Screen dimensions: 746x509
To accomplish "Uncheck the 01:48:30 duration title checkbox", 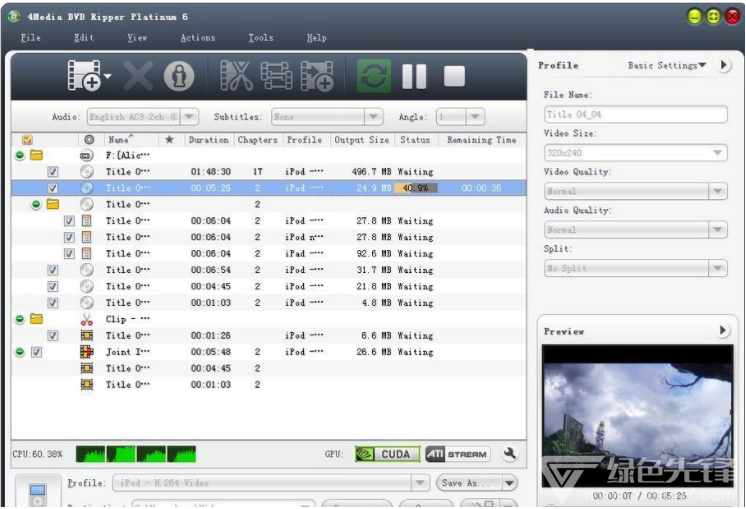I will (53, 172).
